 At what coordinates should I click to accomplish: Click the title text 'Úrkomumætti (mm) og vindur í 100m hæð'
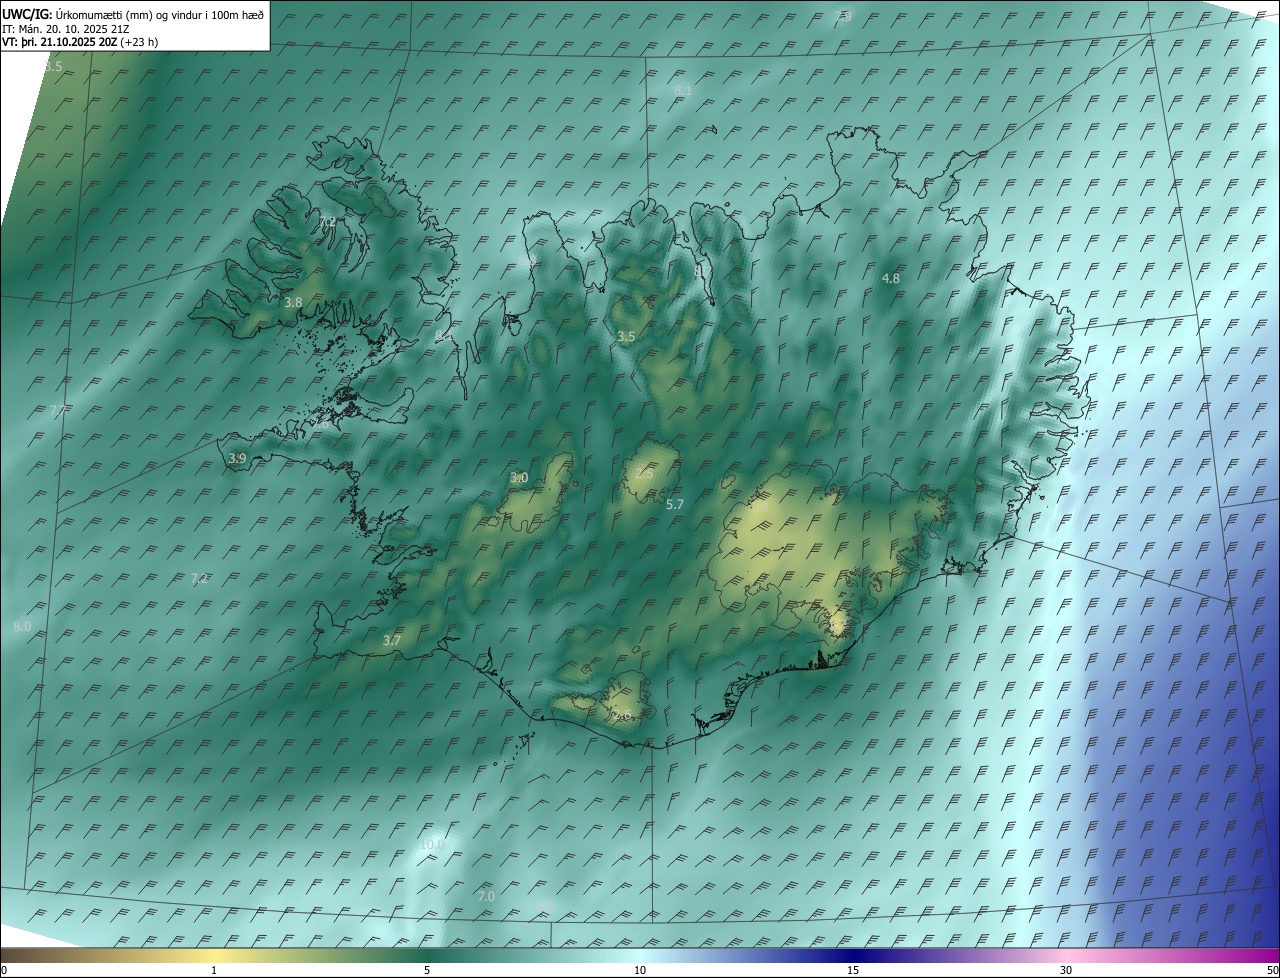coord(160,13)
